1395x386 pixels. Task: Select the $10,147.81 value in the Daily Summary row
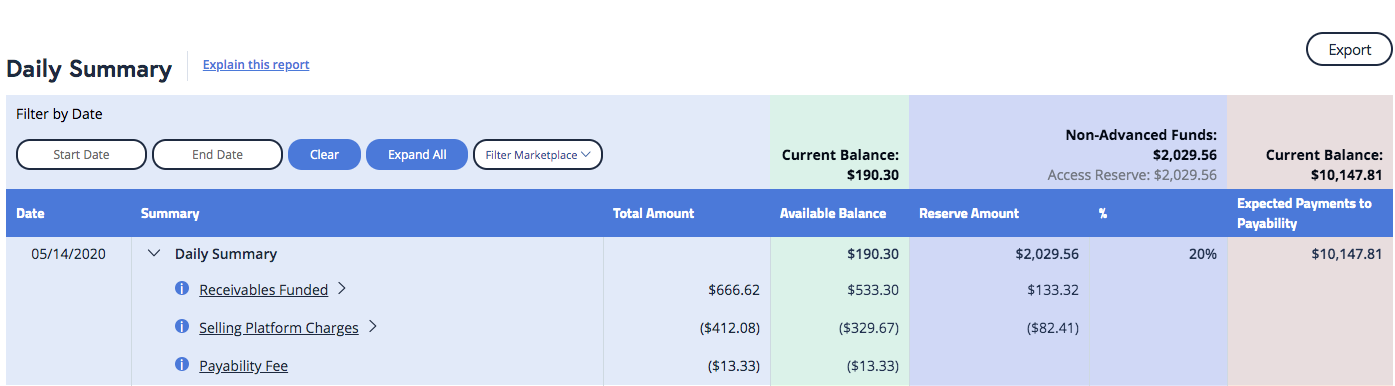point(1347,254)
